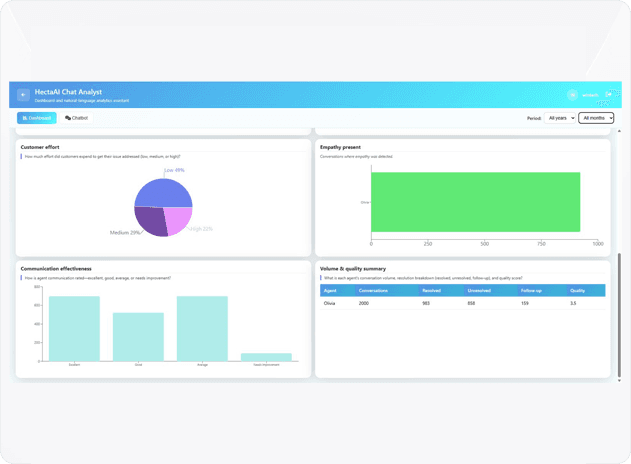Switch to the Chatbot tab
This screenshot has width=631, height=464.
[x=76, y=118]
